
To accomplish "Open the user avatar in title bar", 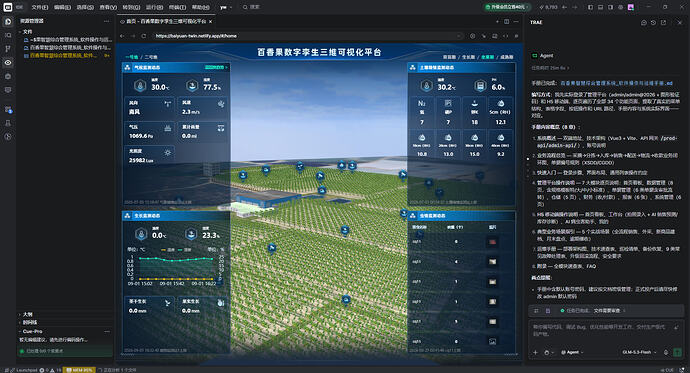I will pyautogui.click(x=631, y=7).
